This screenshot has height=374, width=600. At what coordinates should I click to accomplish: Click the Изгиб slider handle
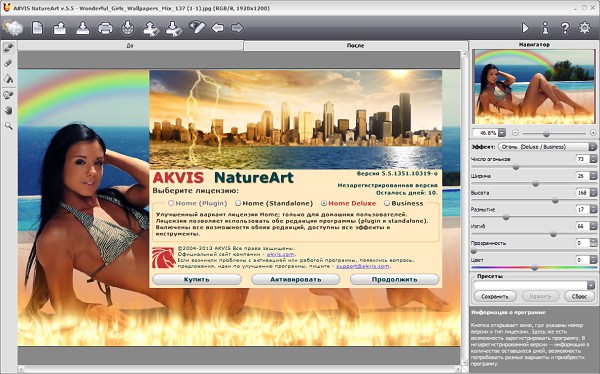click(x=553, y=234)
